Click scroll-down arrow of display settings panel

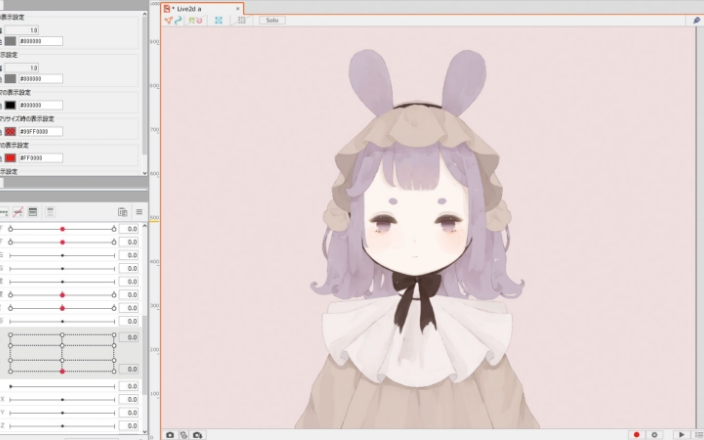pos(145,173)
